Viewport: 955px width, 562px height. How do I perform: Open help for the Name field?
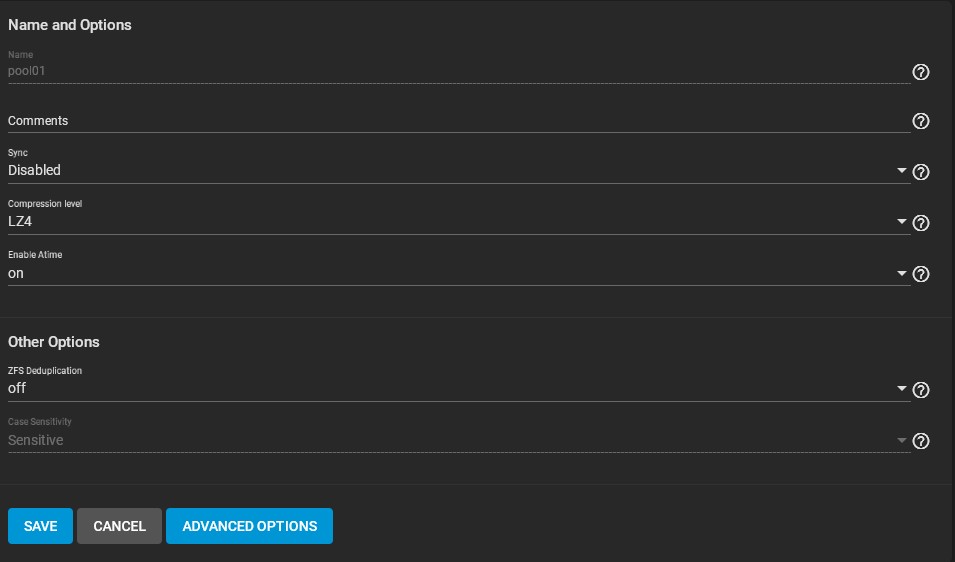point(920,72)
